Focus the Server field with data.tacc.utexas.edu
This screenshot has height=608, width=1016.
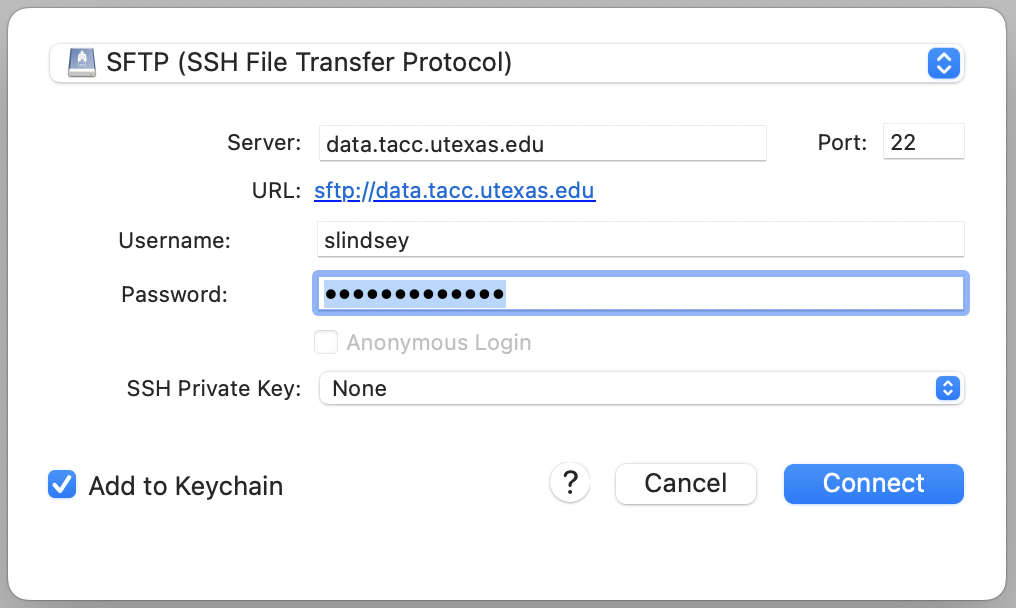point(542,144)
